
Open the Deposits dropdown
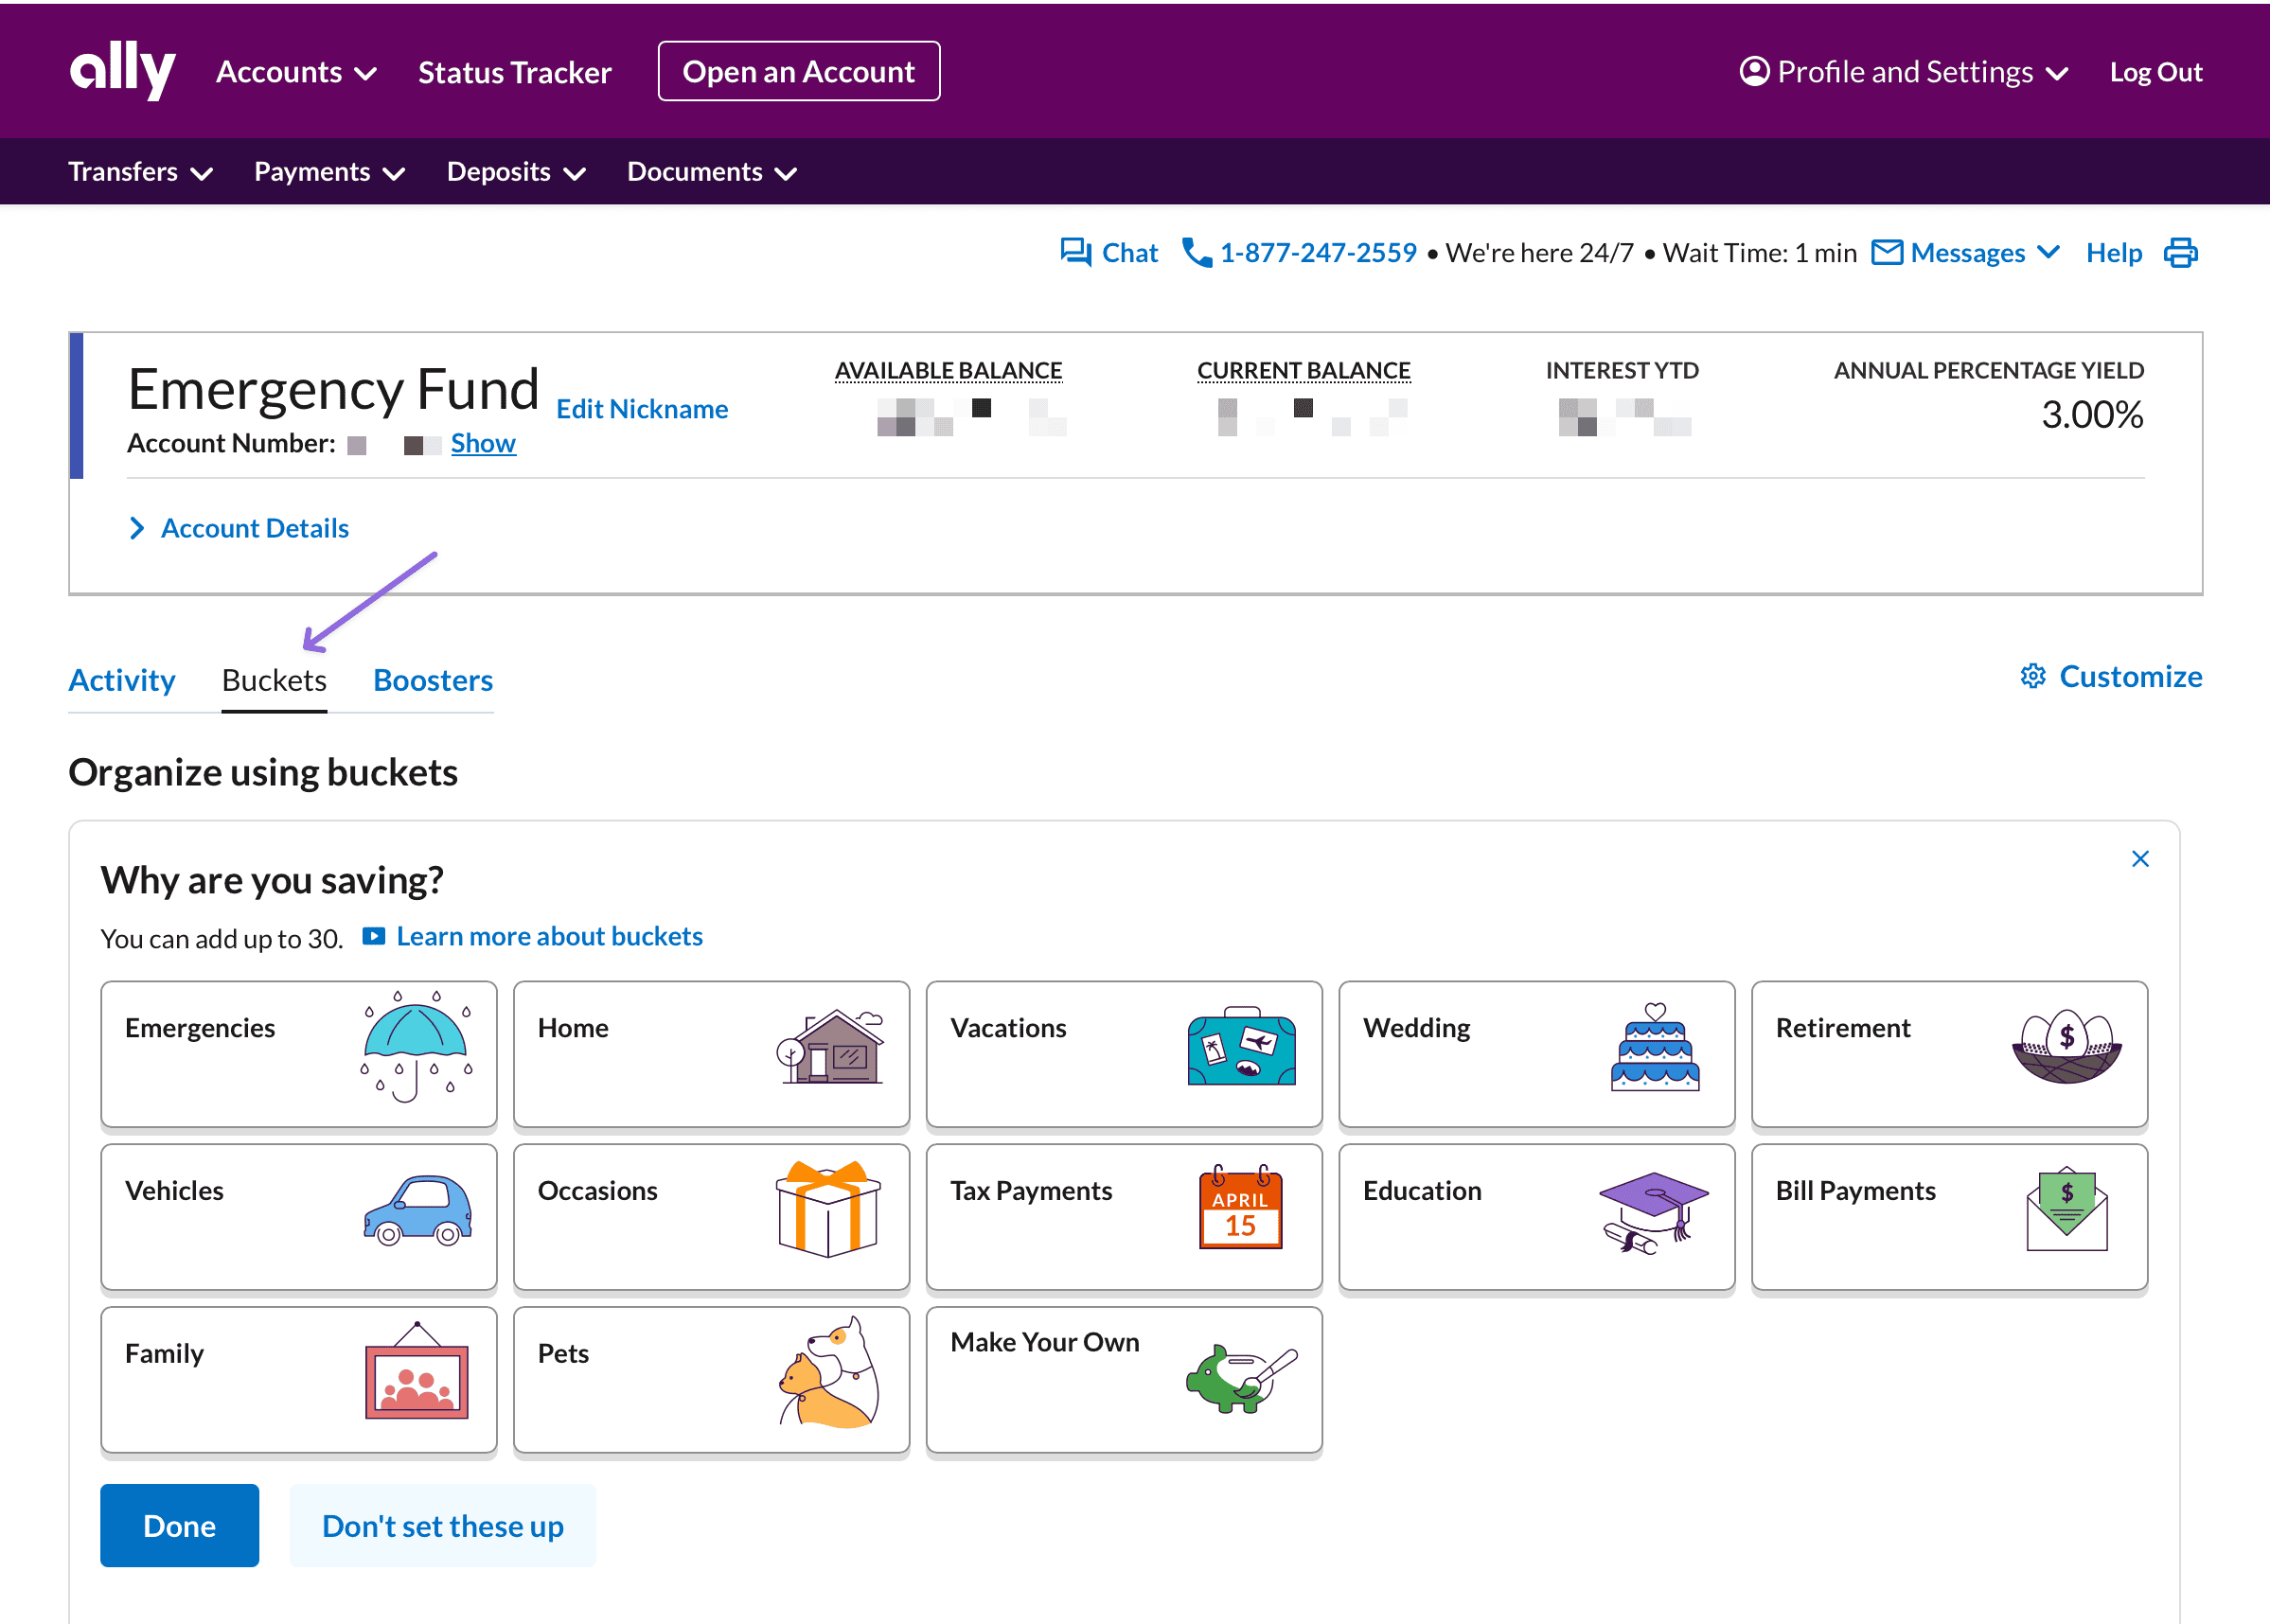click(x=517, y=172)
